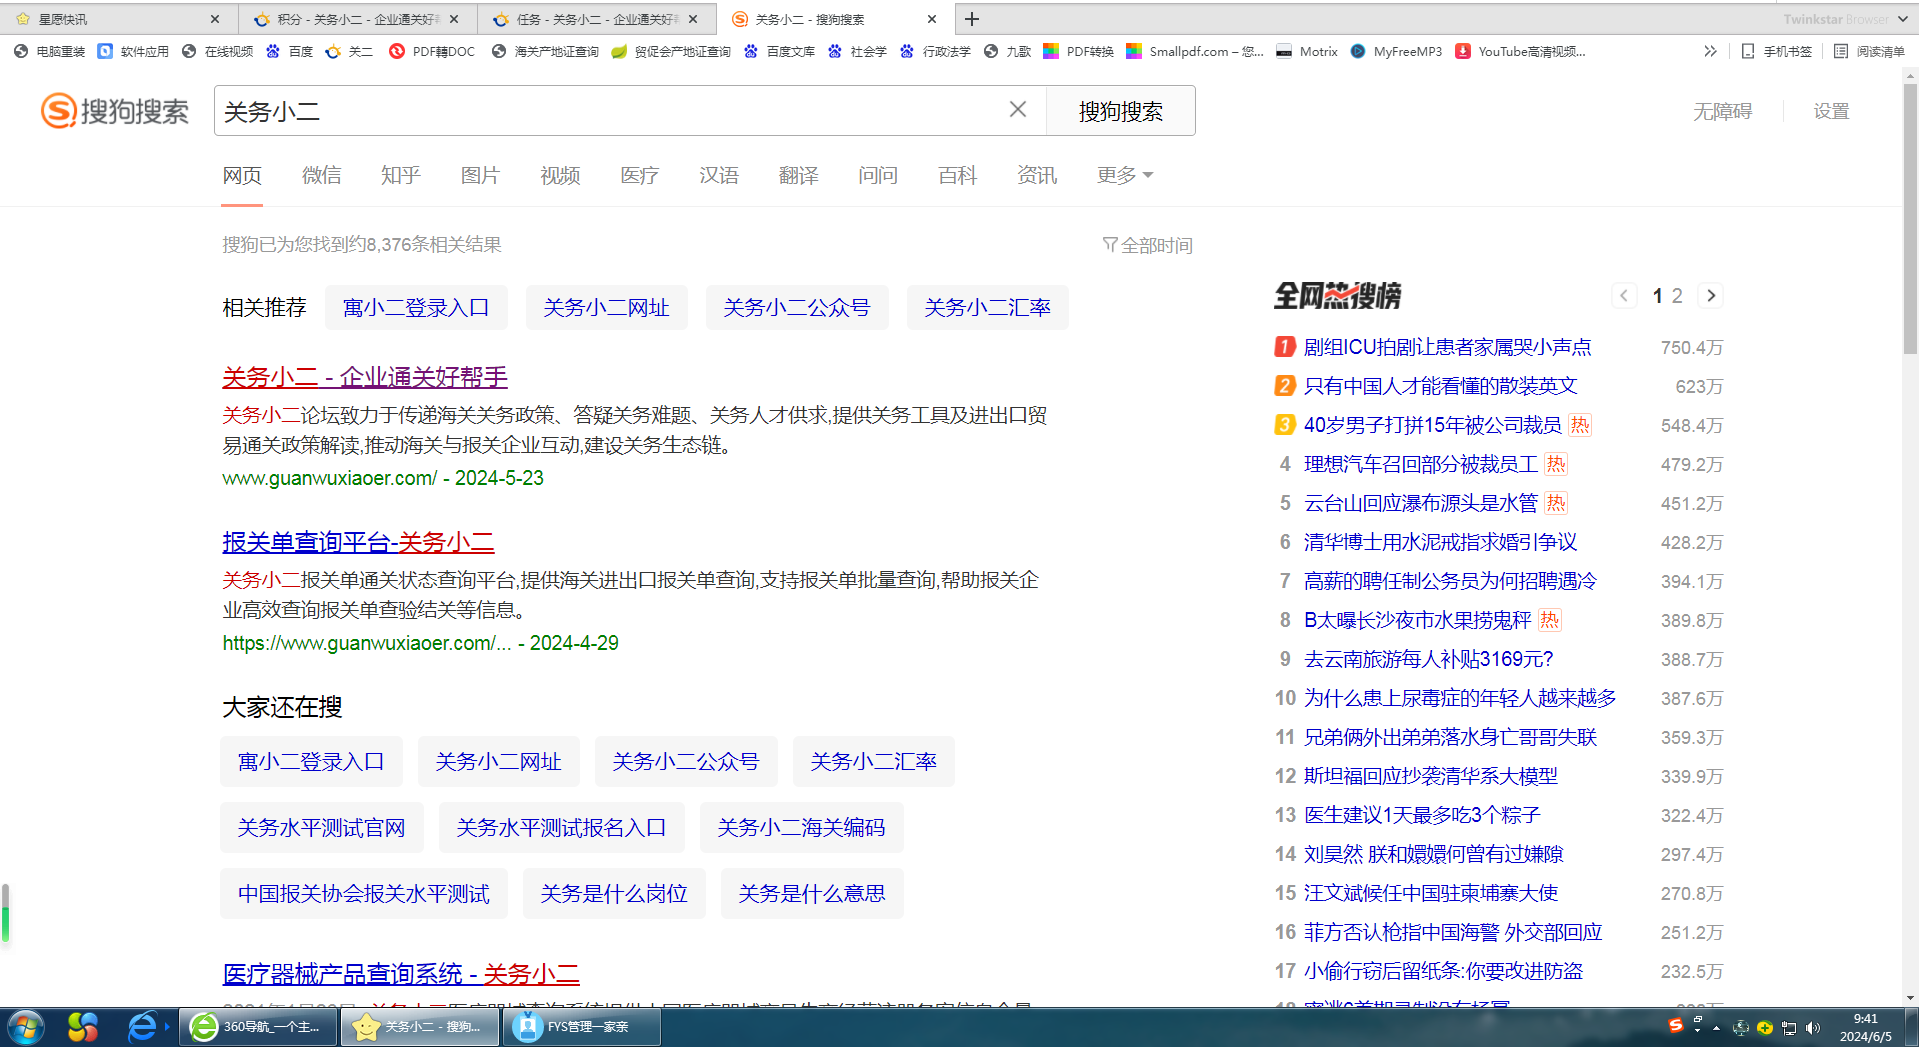Open the PDF转换 bookmark
1919x1047 pixels.
click(x=1078, y=51)
